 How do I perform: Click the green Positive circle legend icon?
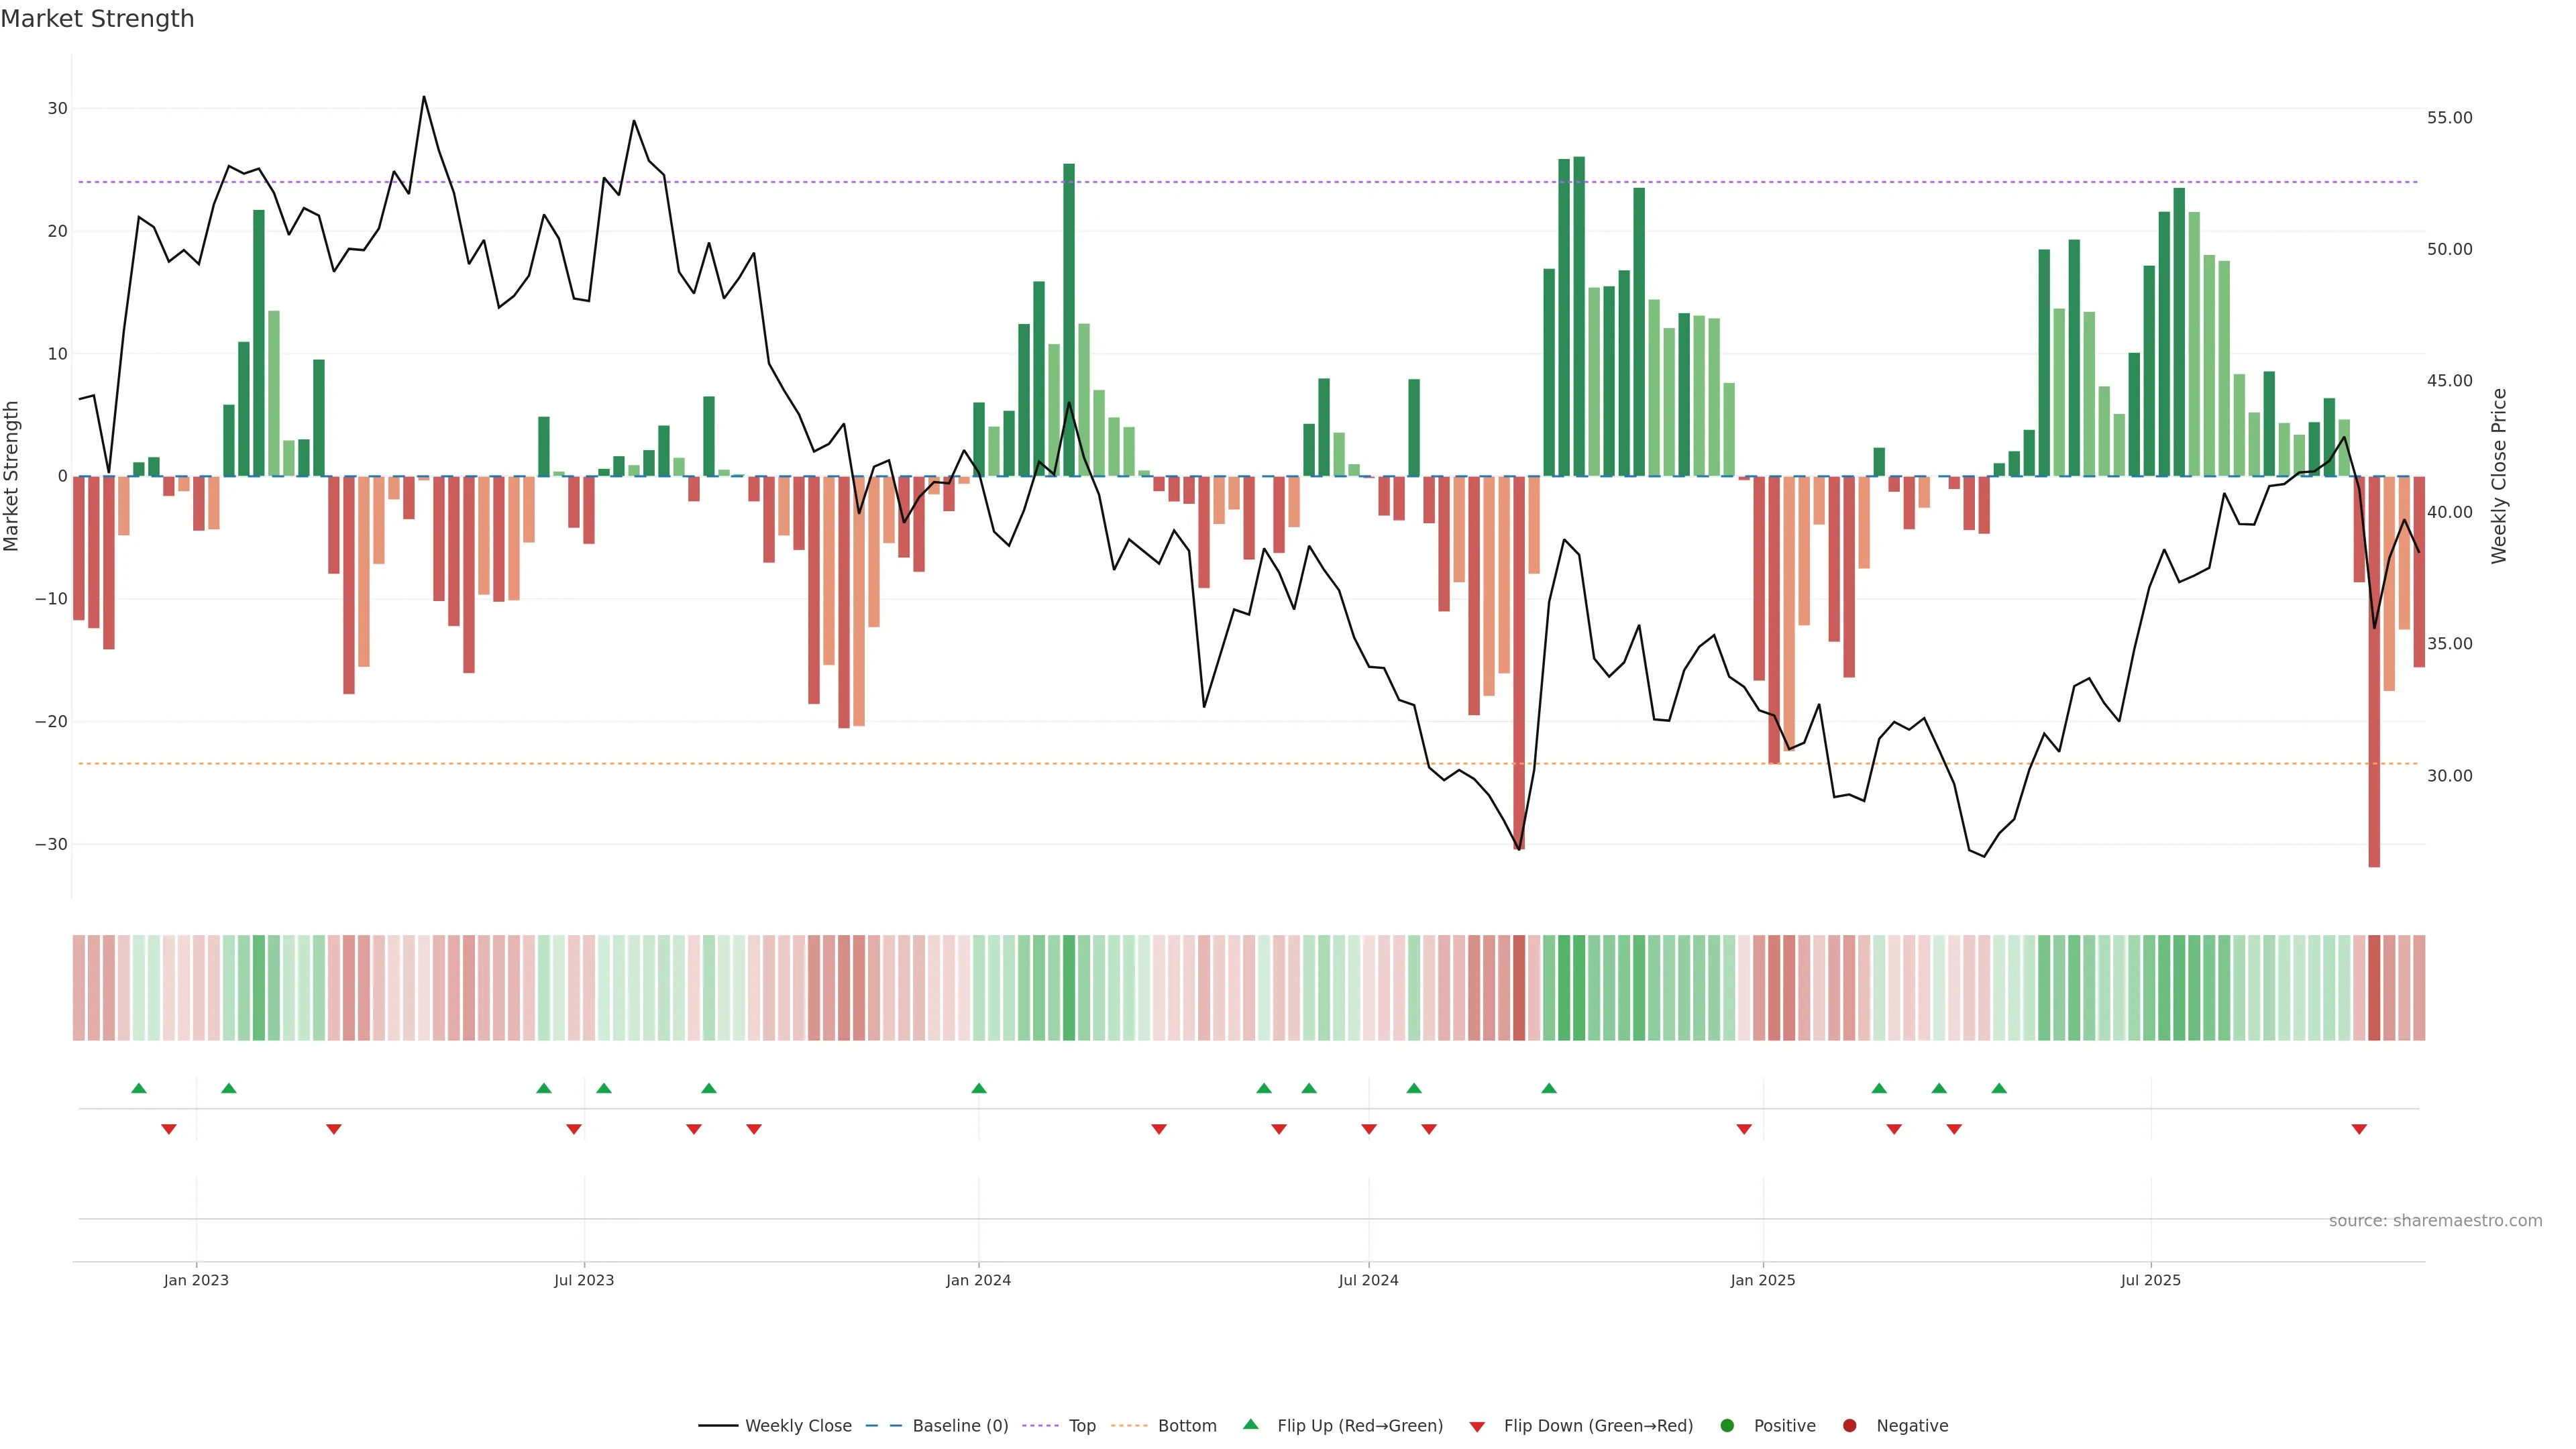point(1727,1426)
